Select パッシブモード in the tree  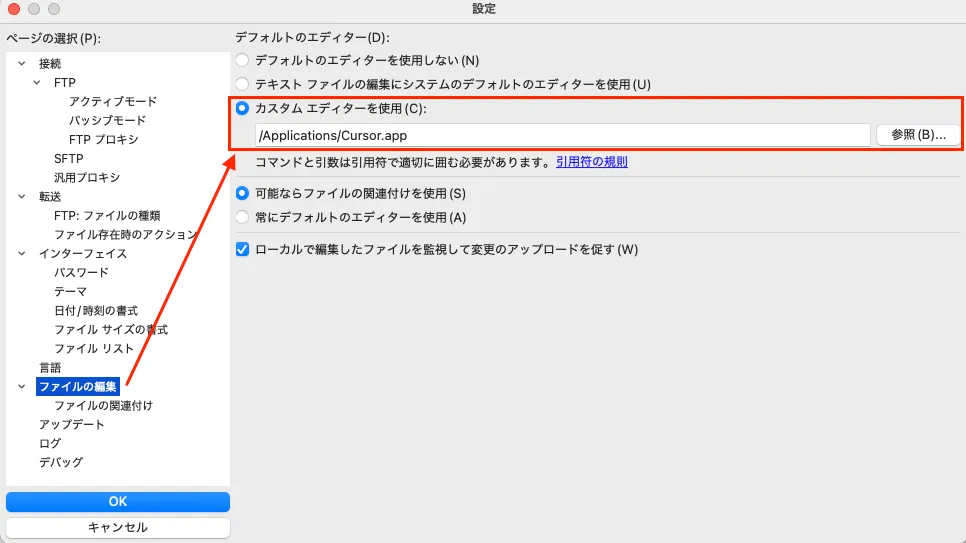(107, 120)
